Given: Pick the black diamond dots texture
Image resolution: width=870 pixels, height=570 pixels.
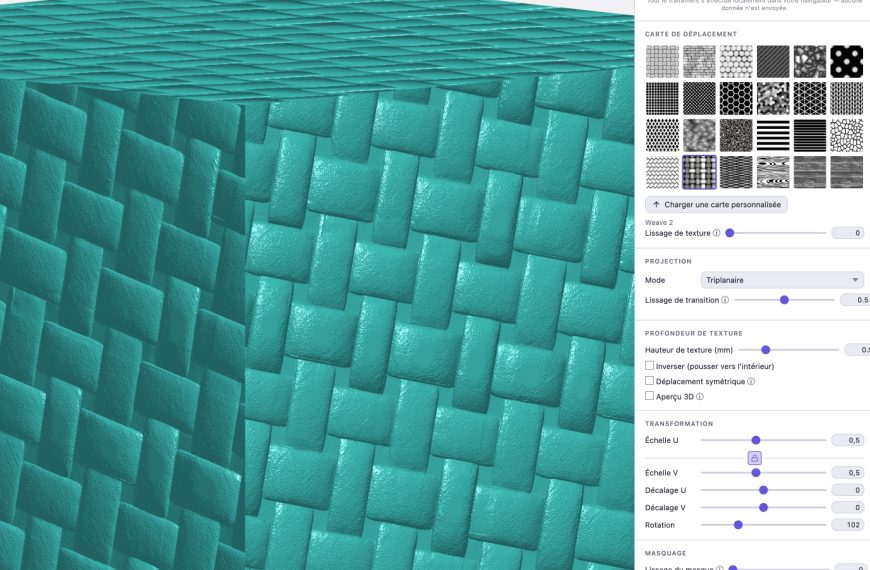Looking at the screenshot, I should click(x=662, y=135).
